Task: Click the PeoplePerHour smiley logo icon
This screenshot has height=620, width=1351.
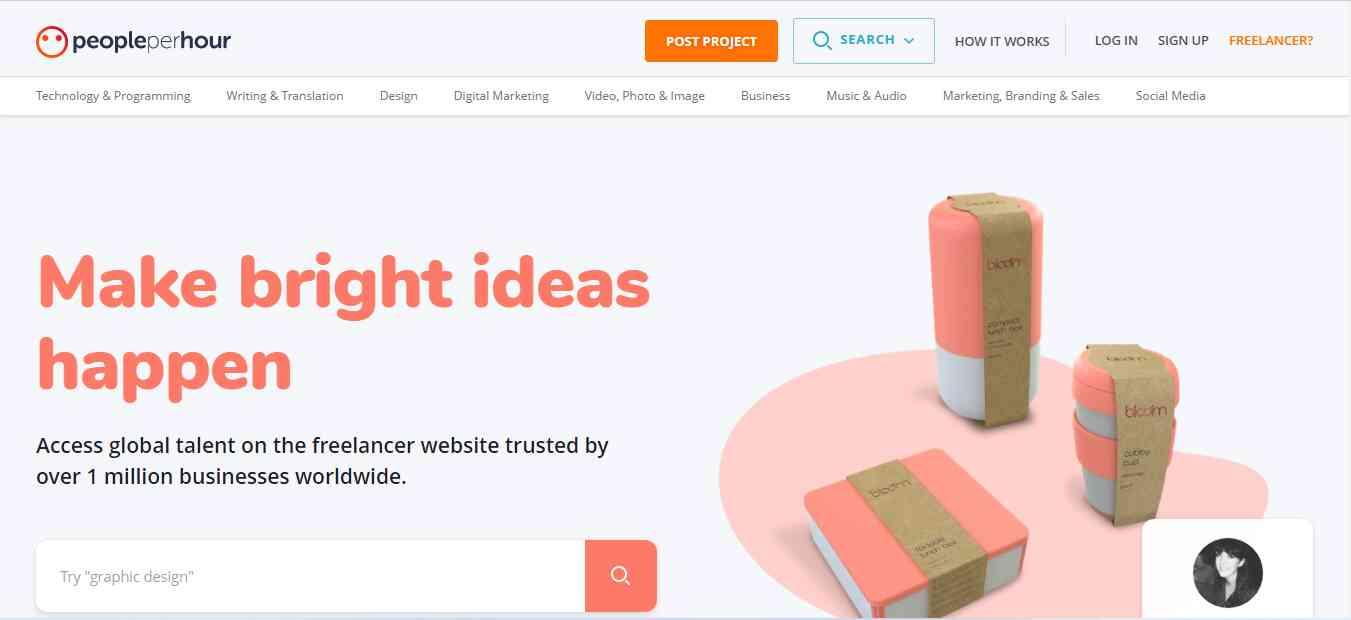Action: (x=51, y=41)
